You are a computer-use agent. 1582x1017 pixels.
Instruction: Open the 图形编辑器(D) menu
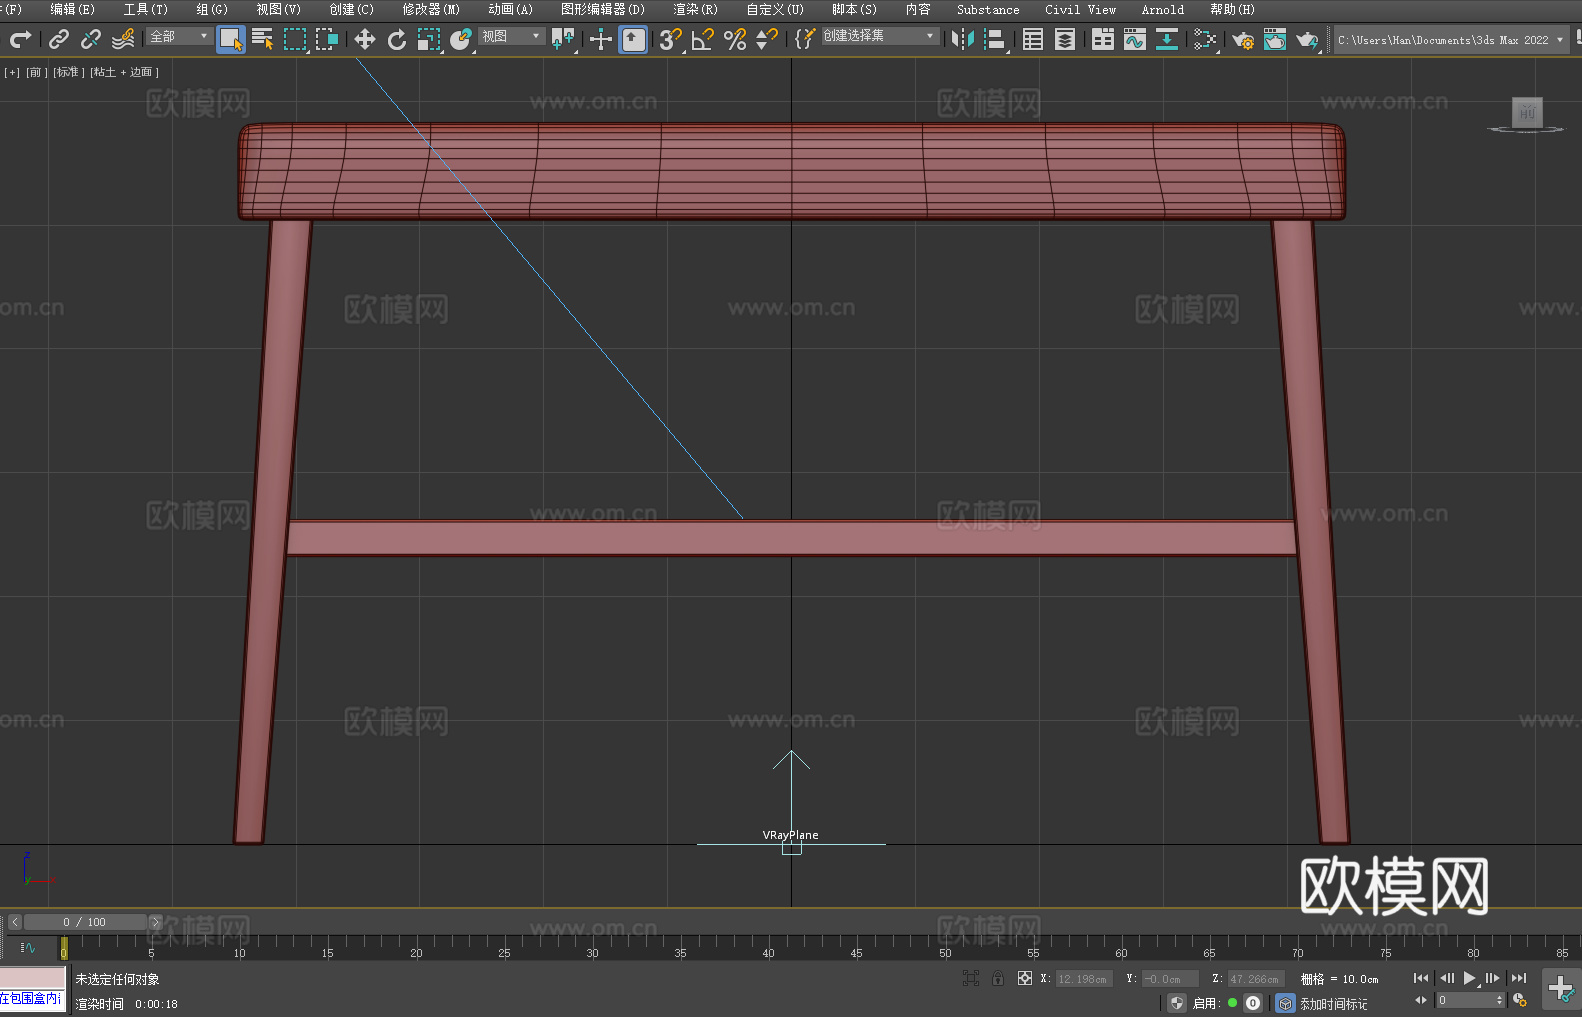point(603,9)
